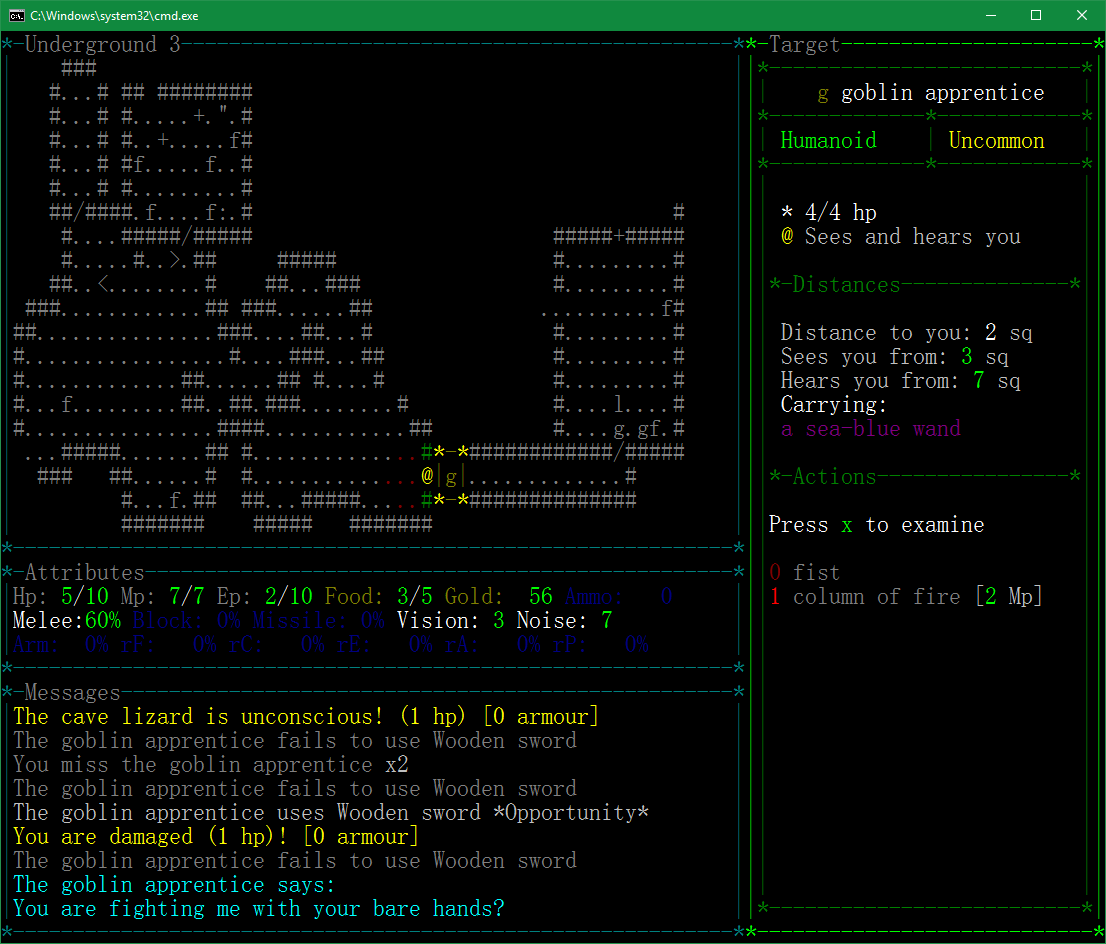Click the 'Actions' section header
Image resolution: width=1106 pixels, height=944 pixels.
click(x=834, y=476)
